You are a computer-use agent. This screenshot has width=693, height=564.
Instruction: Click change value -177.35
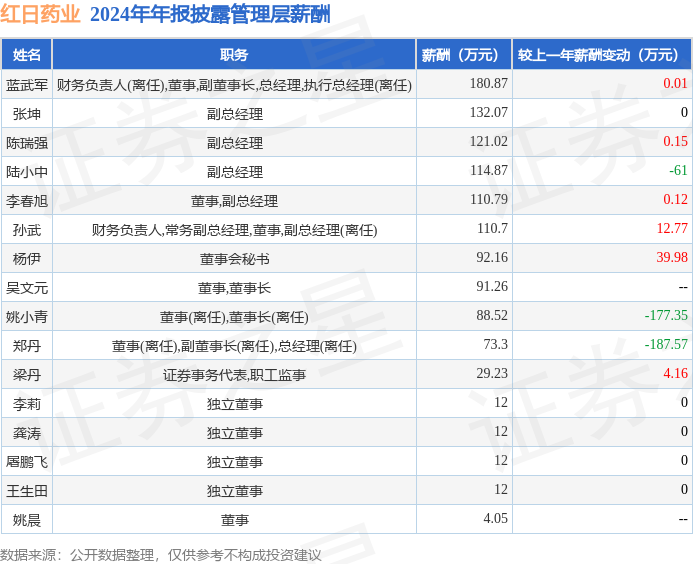[x=666, y=315]
